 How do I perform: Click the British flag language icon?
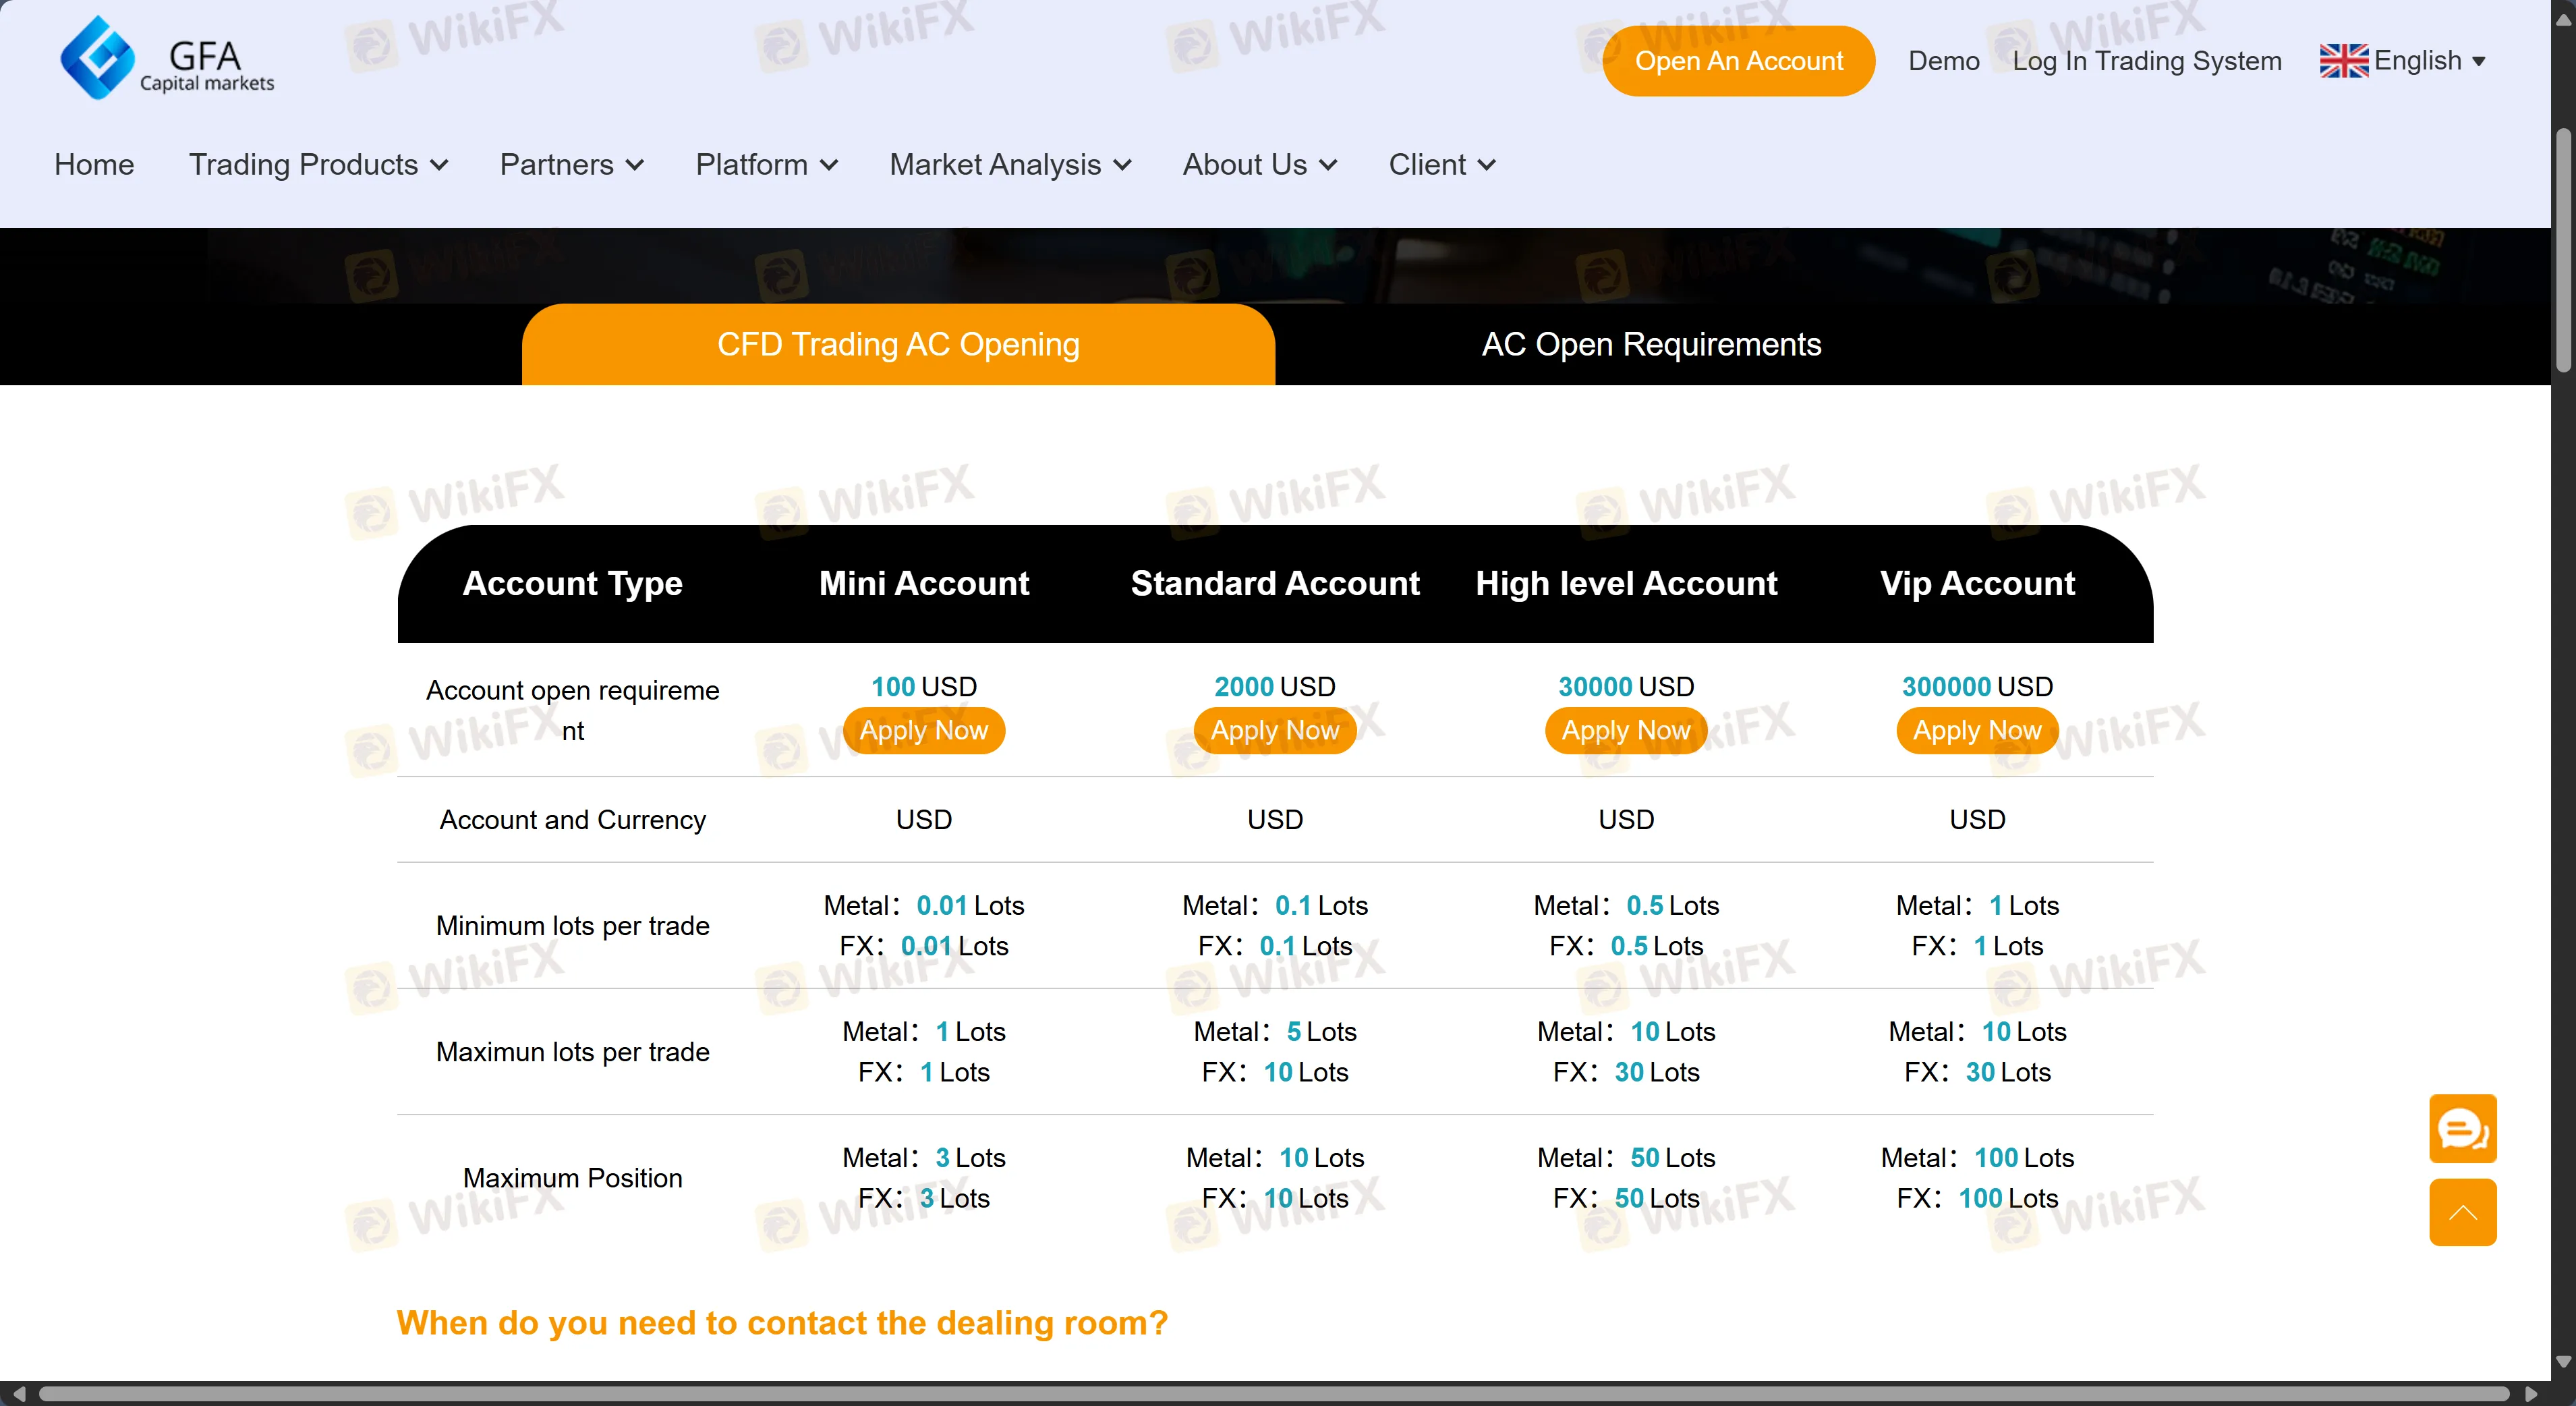(2344, 60)
